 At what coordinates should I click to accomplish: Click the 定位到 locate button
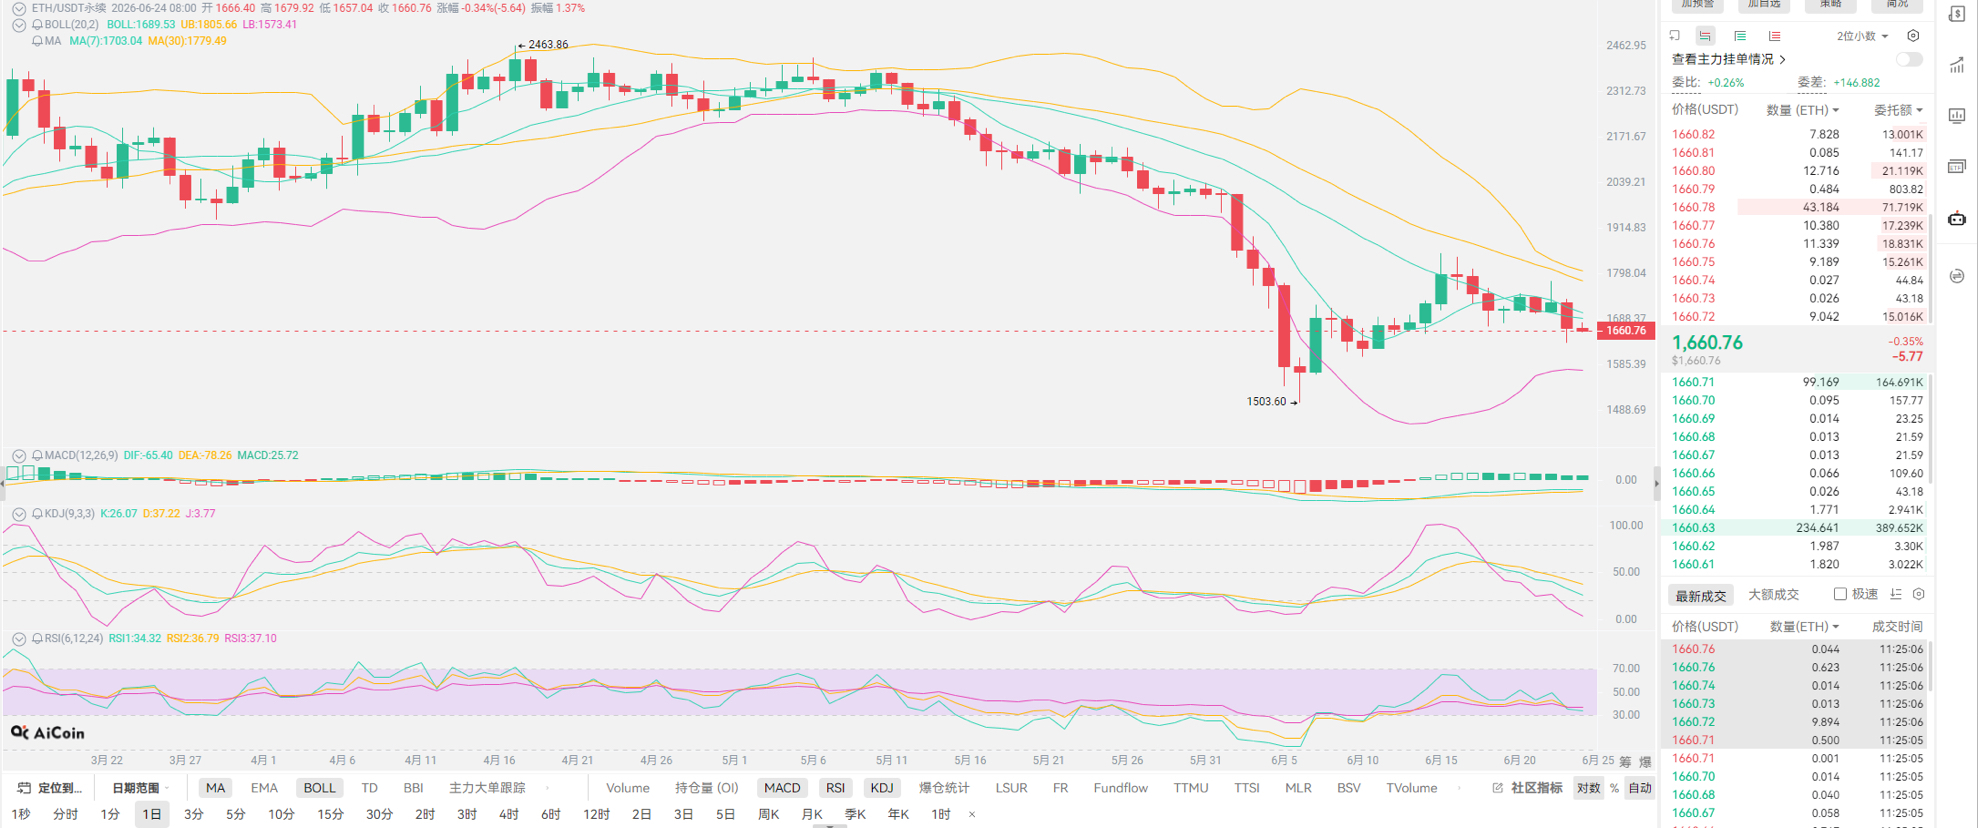(x=51, y=788)
